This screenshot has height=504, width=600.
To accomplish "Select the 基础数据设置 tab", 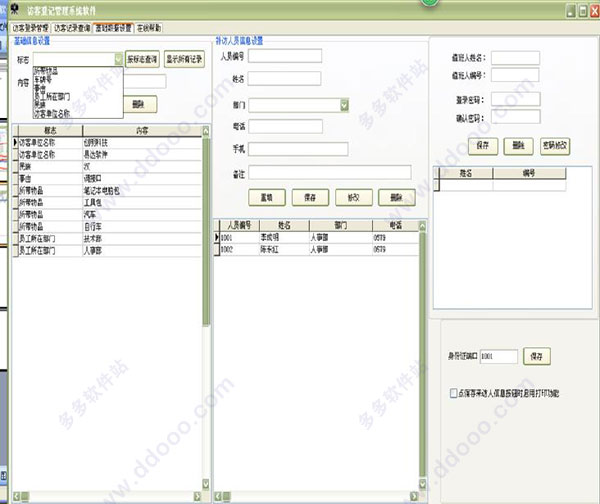I will point(113,28).
